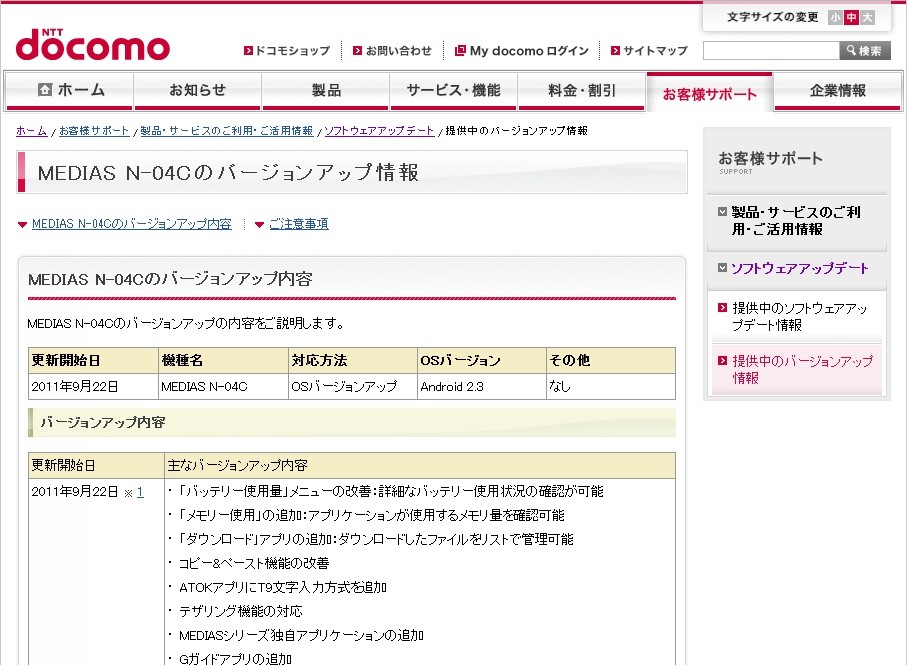Image resolution: width=907 pixels, height=665 pixels.
Task: Click the Gガイドアプリの追加 item
Action: pos(235,659)
